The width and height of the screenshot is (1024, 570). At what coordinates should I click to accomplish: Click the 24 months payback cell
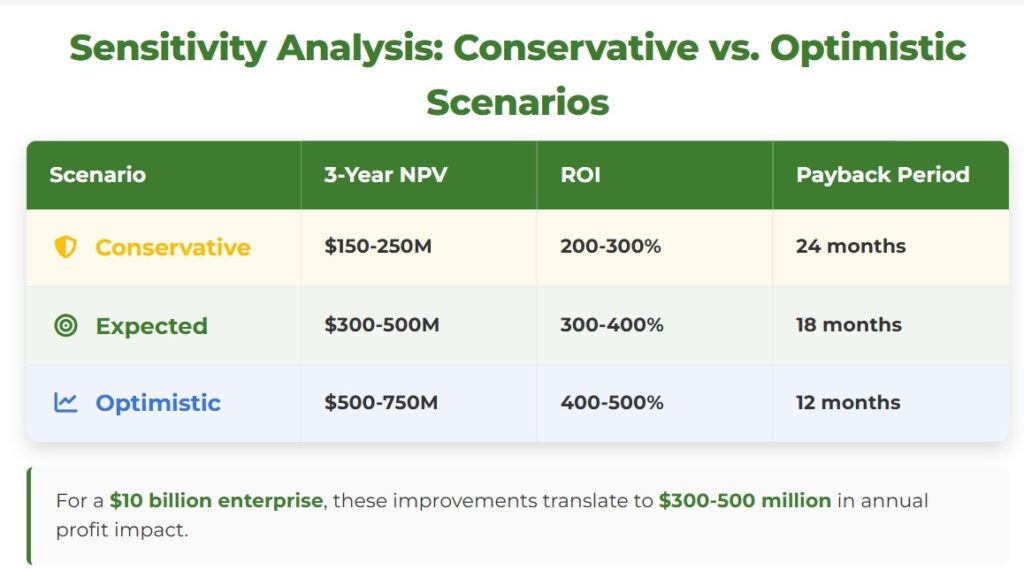851,246
